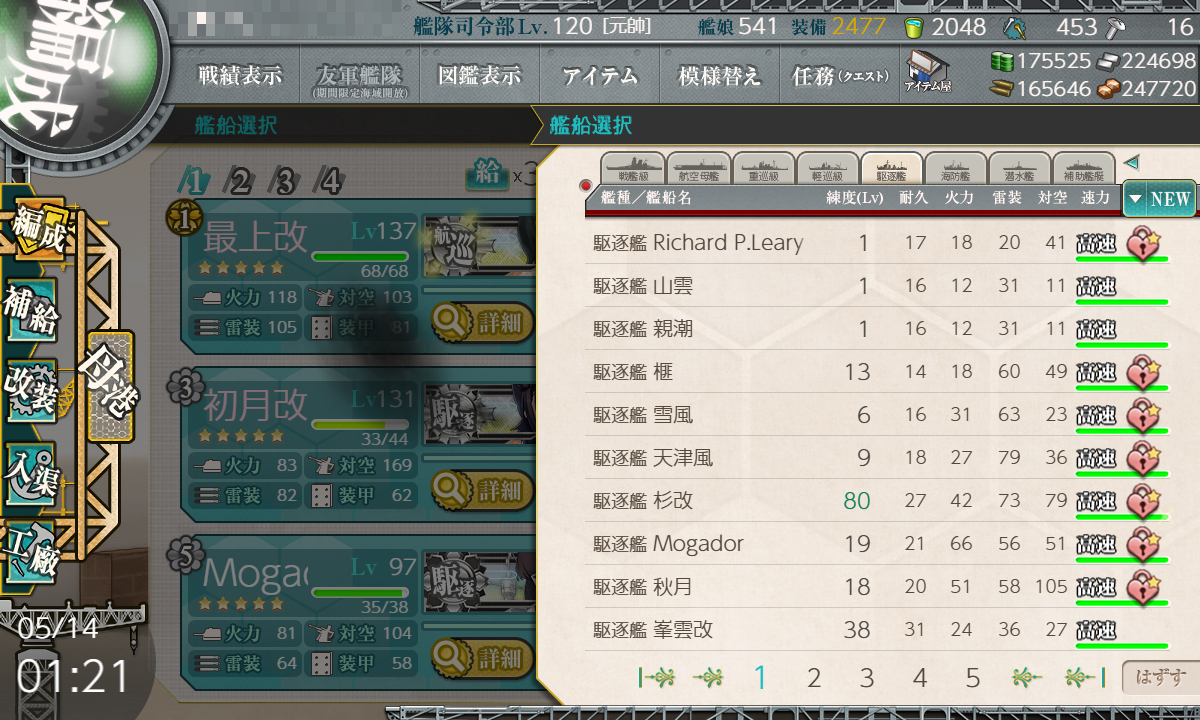Image resolution: width=1200 pixels, height=720 pixels.
Task: Open the 補給 resupply sidebar icon
Action: pos(31,310)
